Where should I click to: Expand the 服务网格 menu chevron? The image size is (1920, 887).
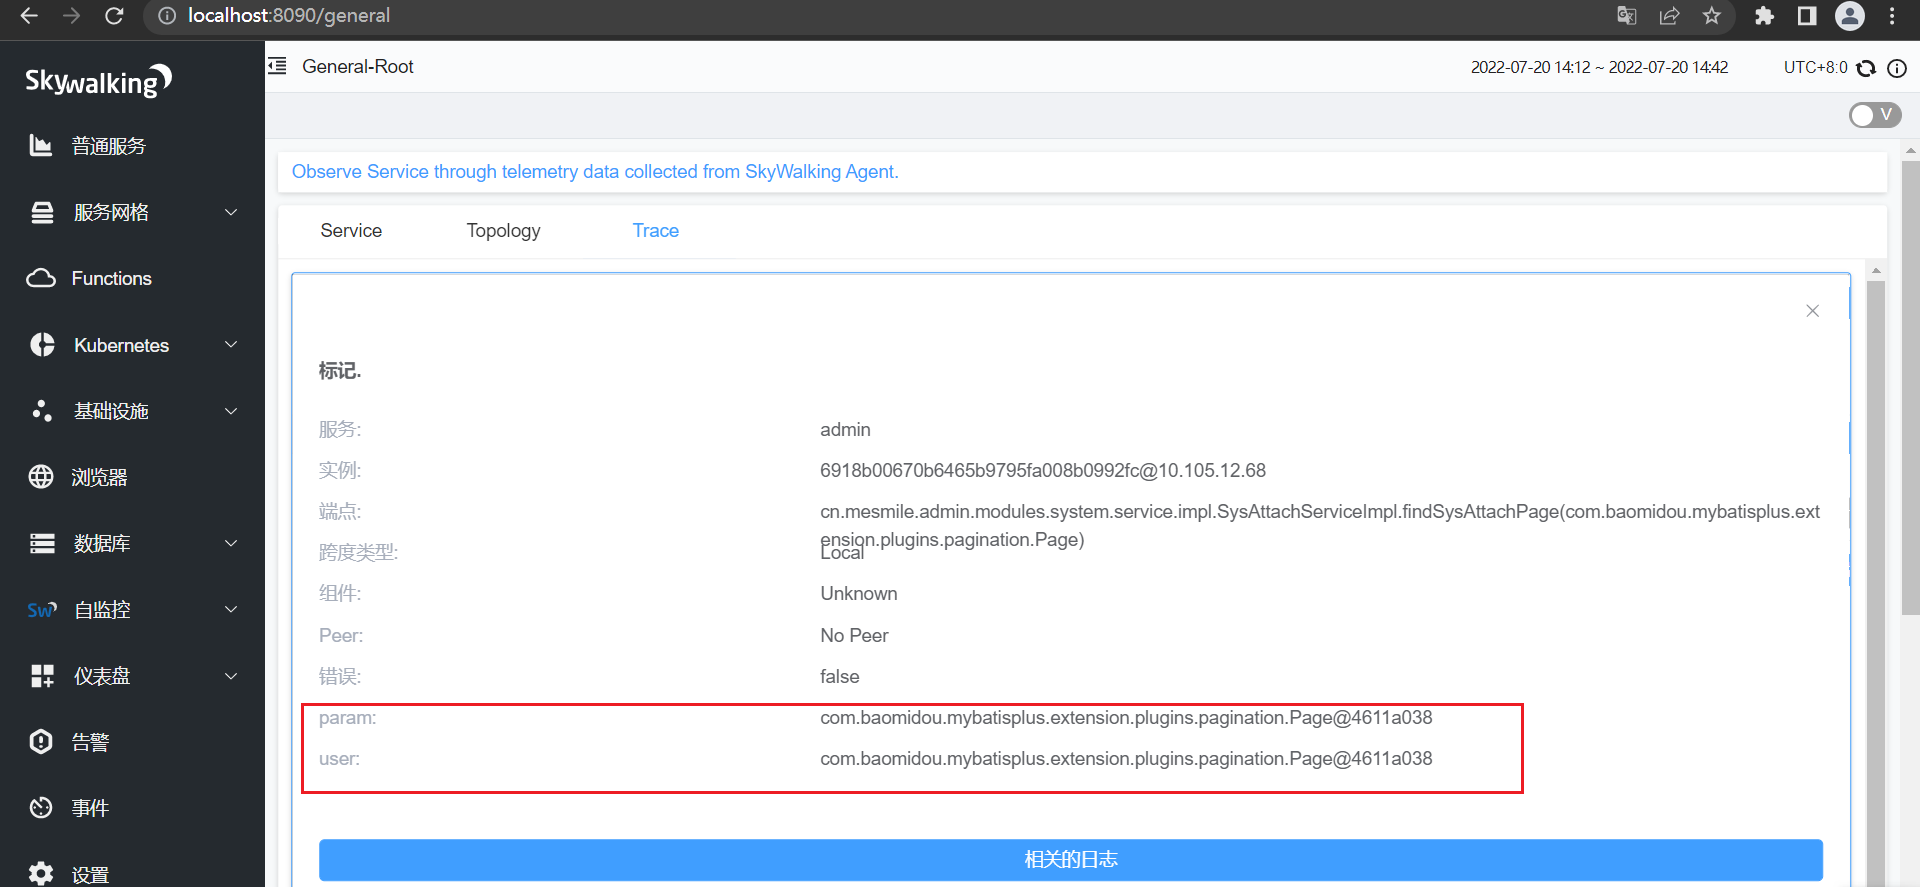coord(231,212)
